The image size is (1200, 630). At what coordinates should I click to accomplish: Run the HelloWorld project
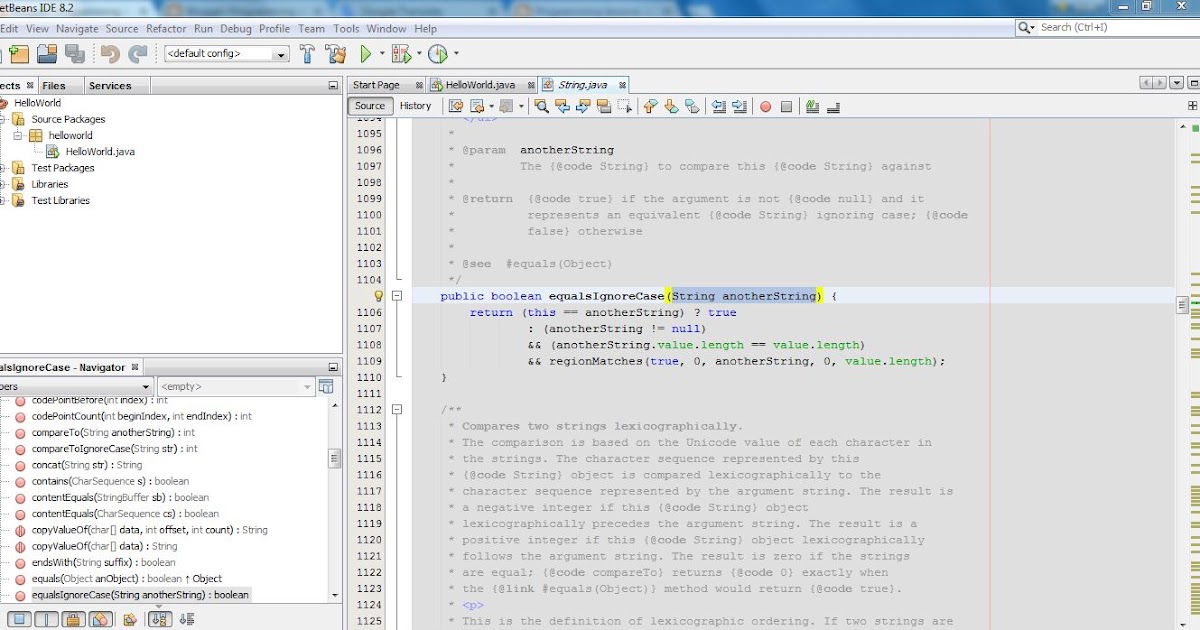click(x=366, y=53)
